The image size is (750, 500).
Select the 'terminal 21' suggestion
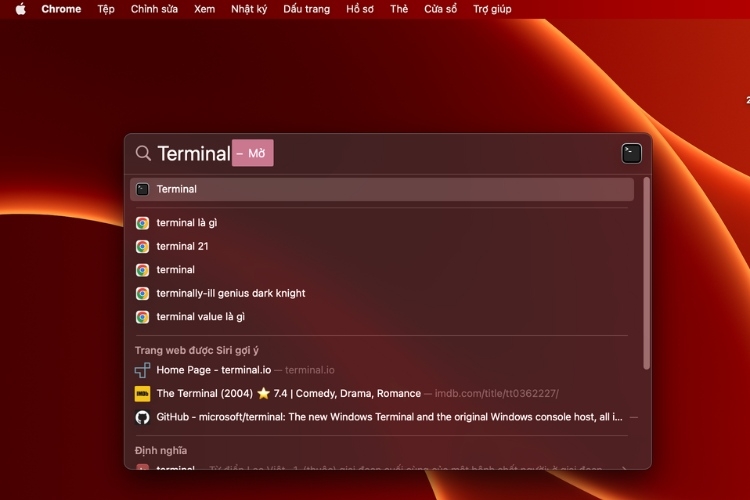(382, 246)
